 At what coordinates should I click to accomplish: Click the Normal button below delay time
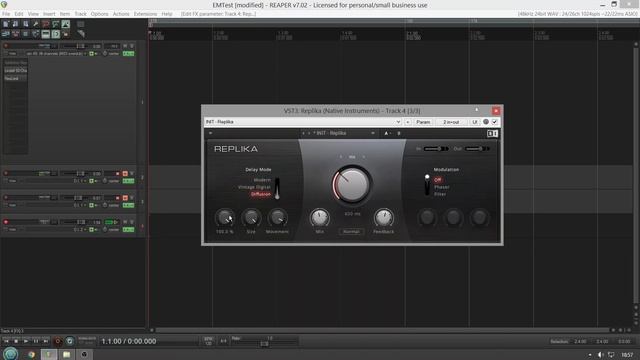pos(351,231)
